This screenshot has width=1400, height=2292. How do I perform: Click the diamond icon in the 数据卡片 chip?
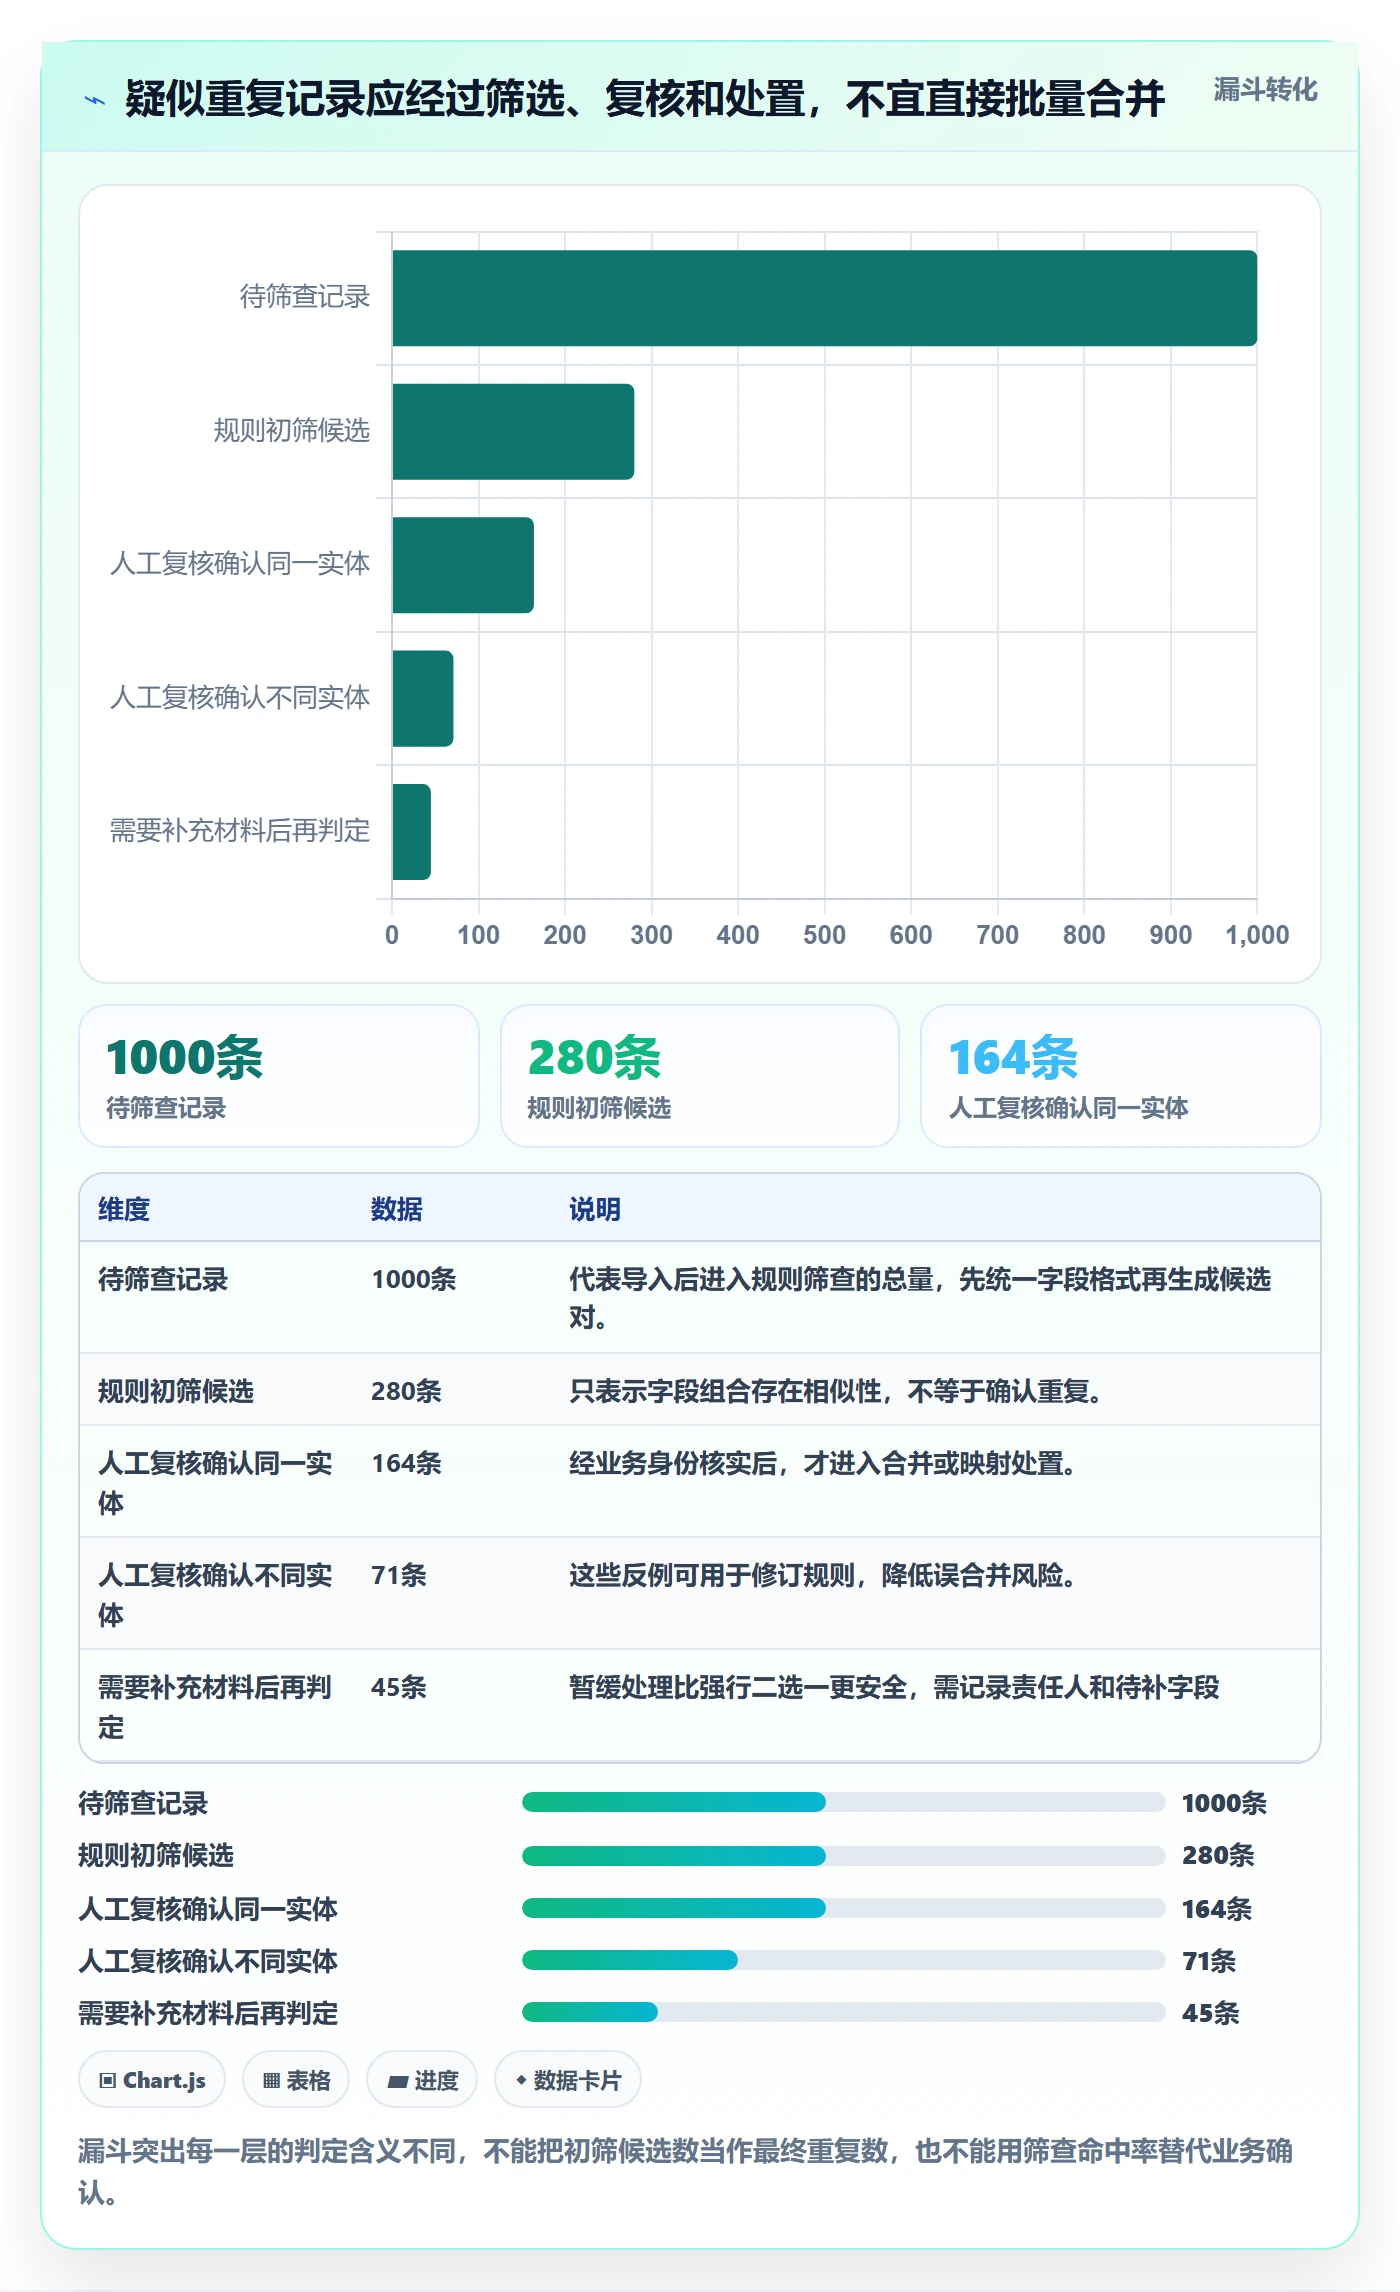pos(521,2080)
